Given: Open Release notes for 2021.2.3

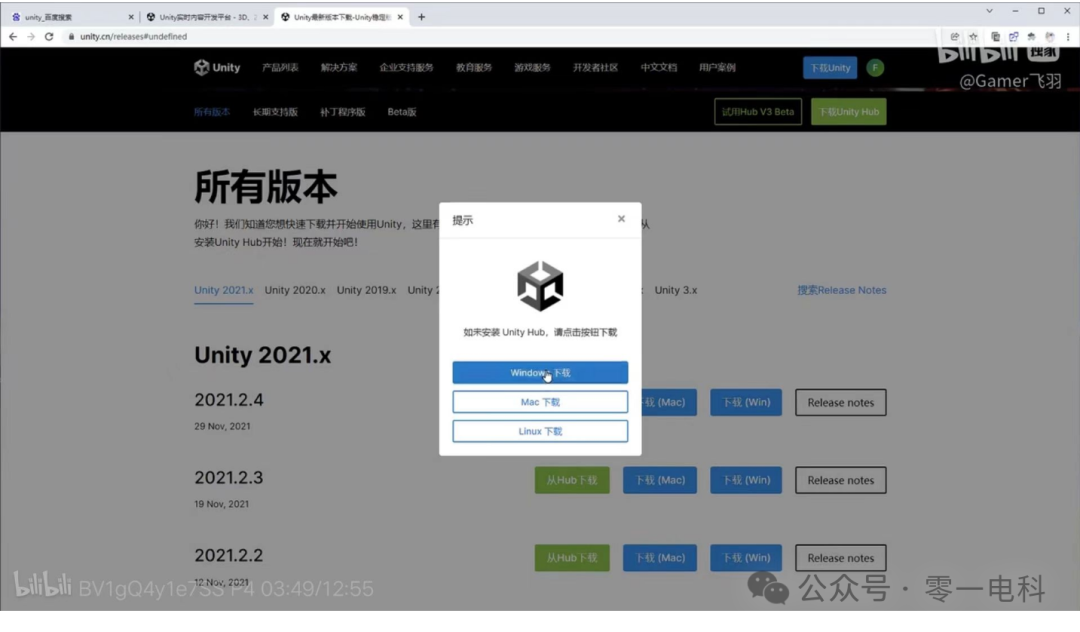Looking at the screenshot, I should (840, 480).
